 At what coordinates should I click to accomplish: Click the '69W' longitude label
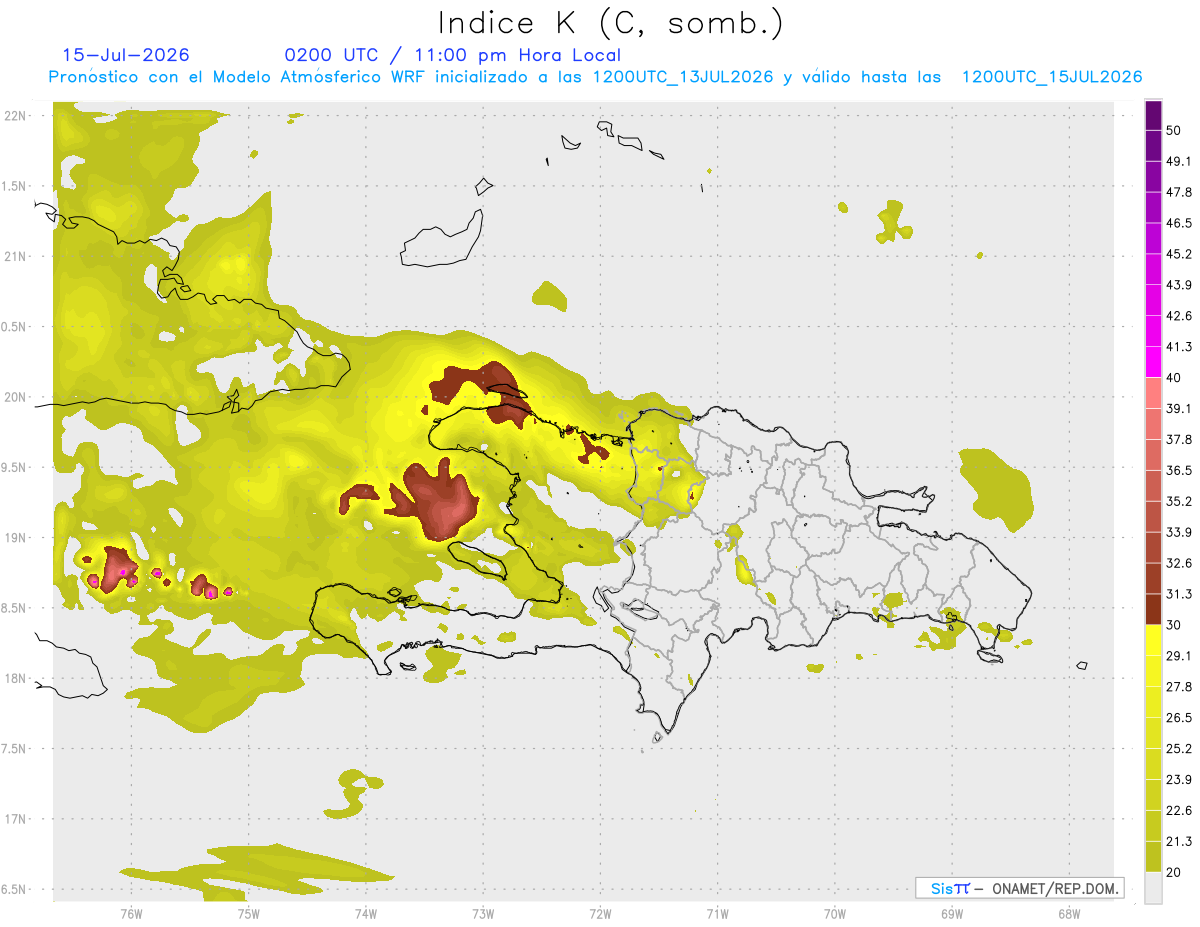pos(952,914)
